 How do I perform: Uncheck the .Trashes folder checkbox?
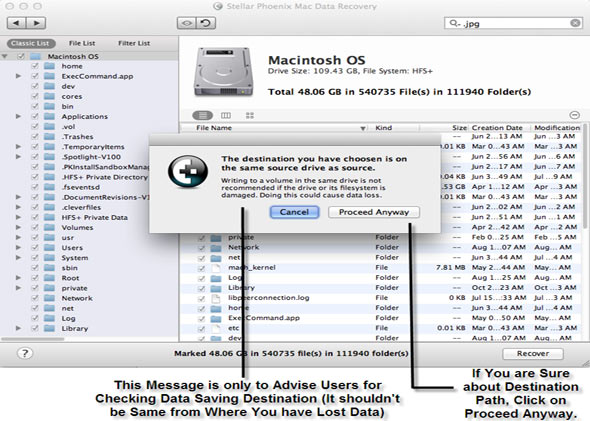coord(35,137)
